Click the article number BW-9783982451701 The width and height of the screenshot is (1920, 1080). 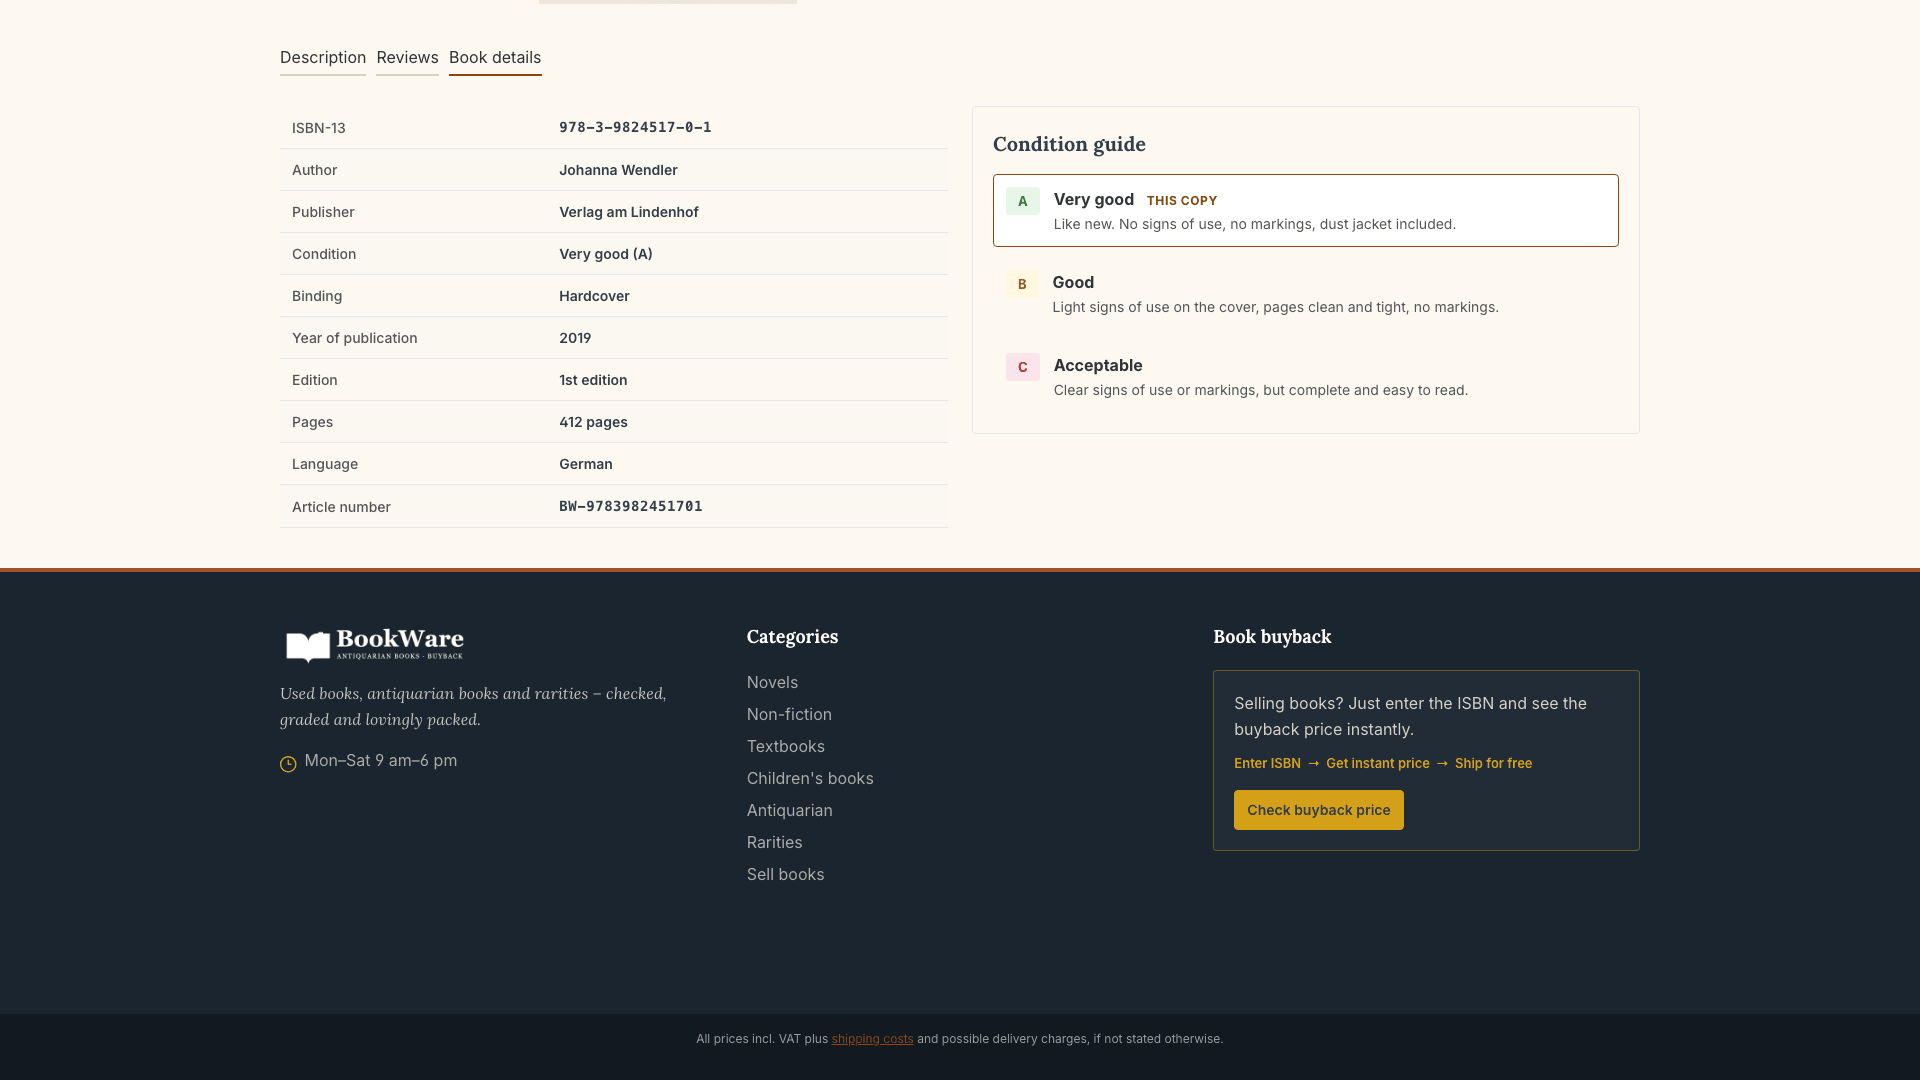point(631,506)
